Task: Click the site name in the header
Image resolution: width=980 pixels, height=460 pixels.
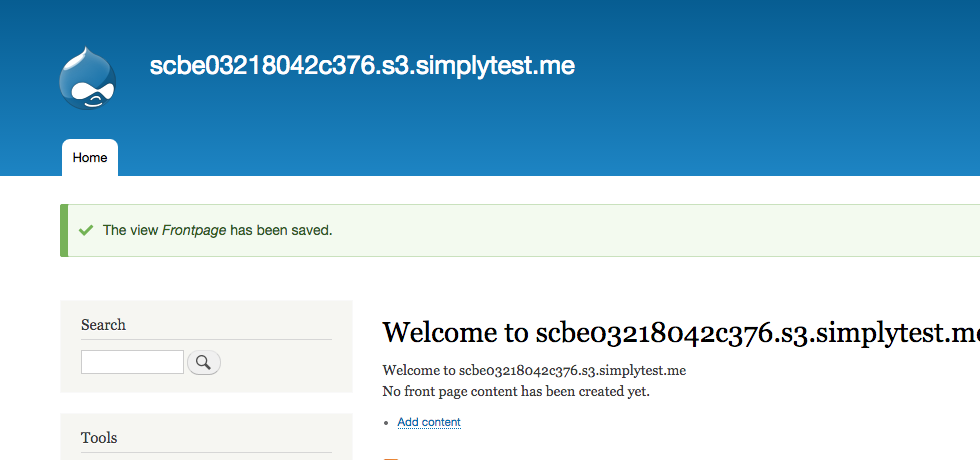Action: click(x=362, y=66)
